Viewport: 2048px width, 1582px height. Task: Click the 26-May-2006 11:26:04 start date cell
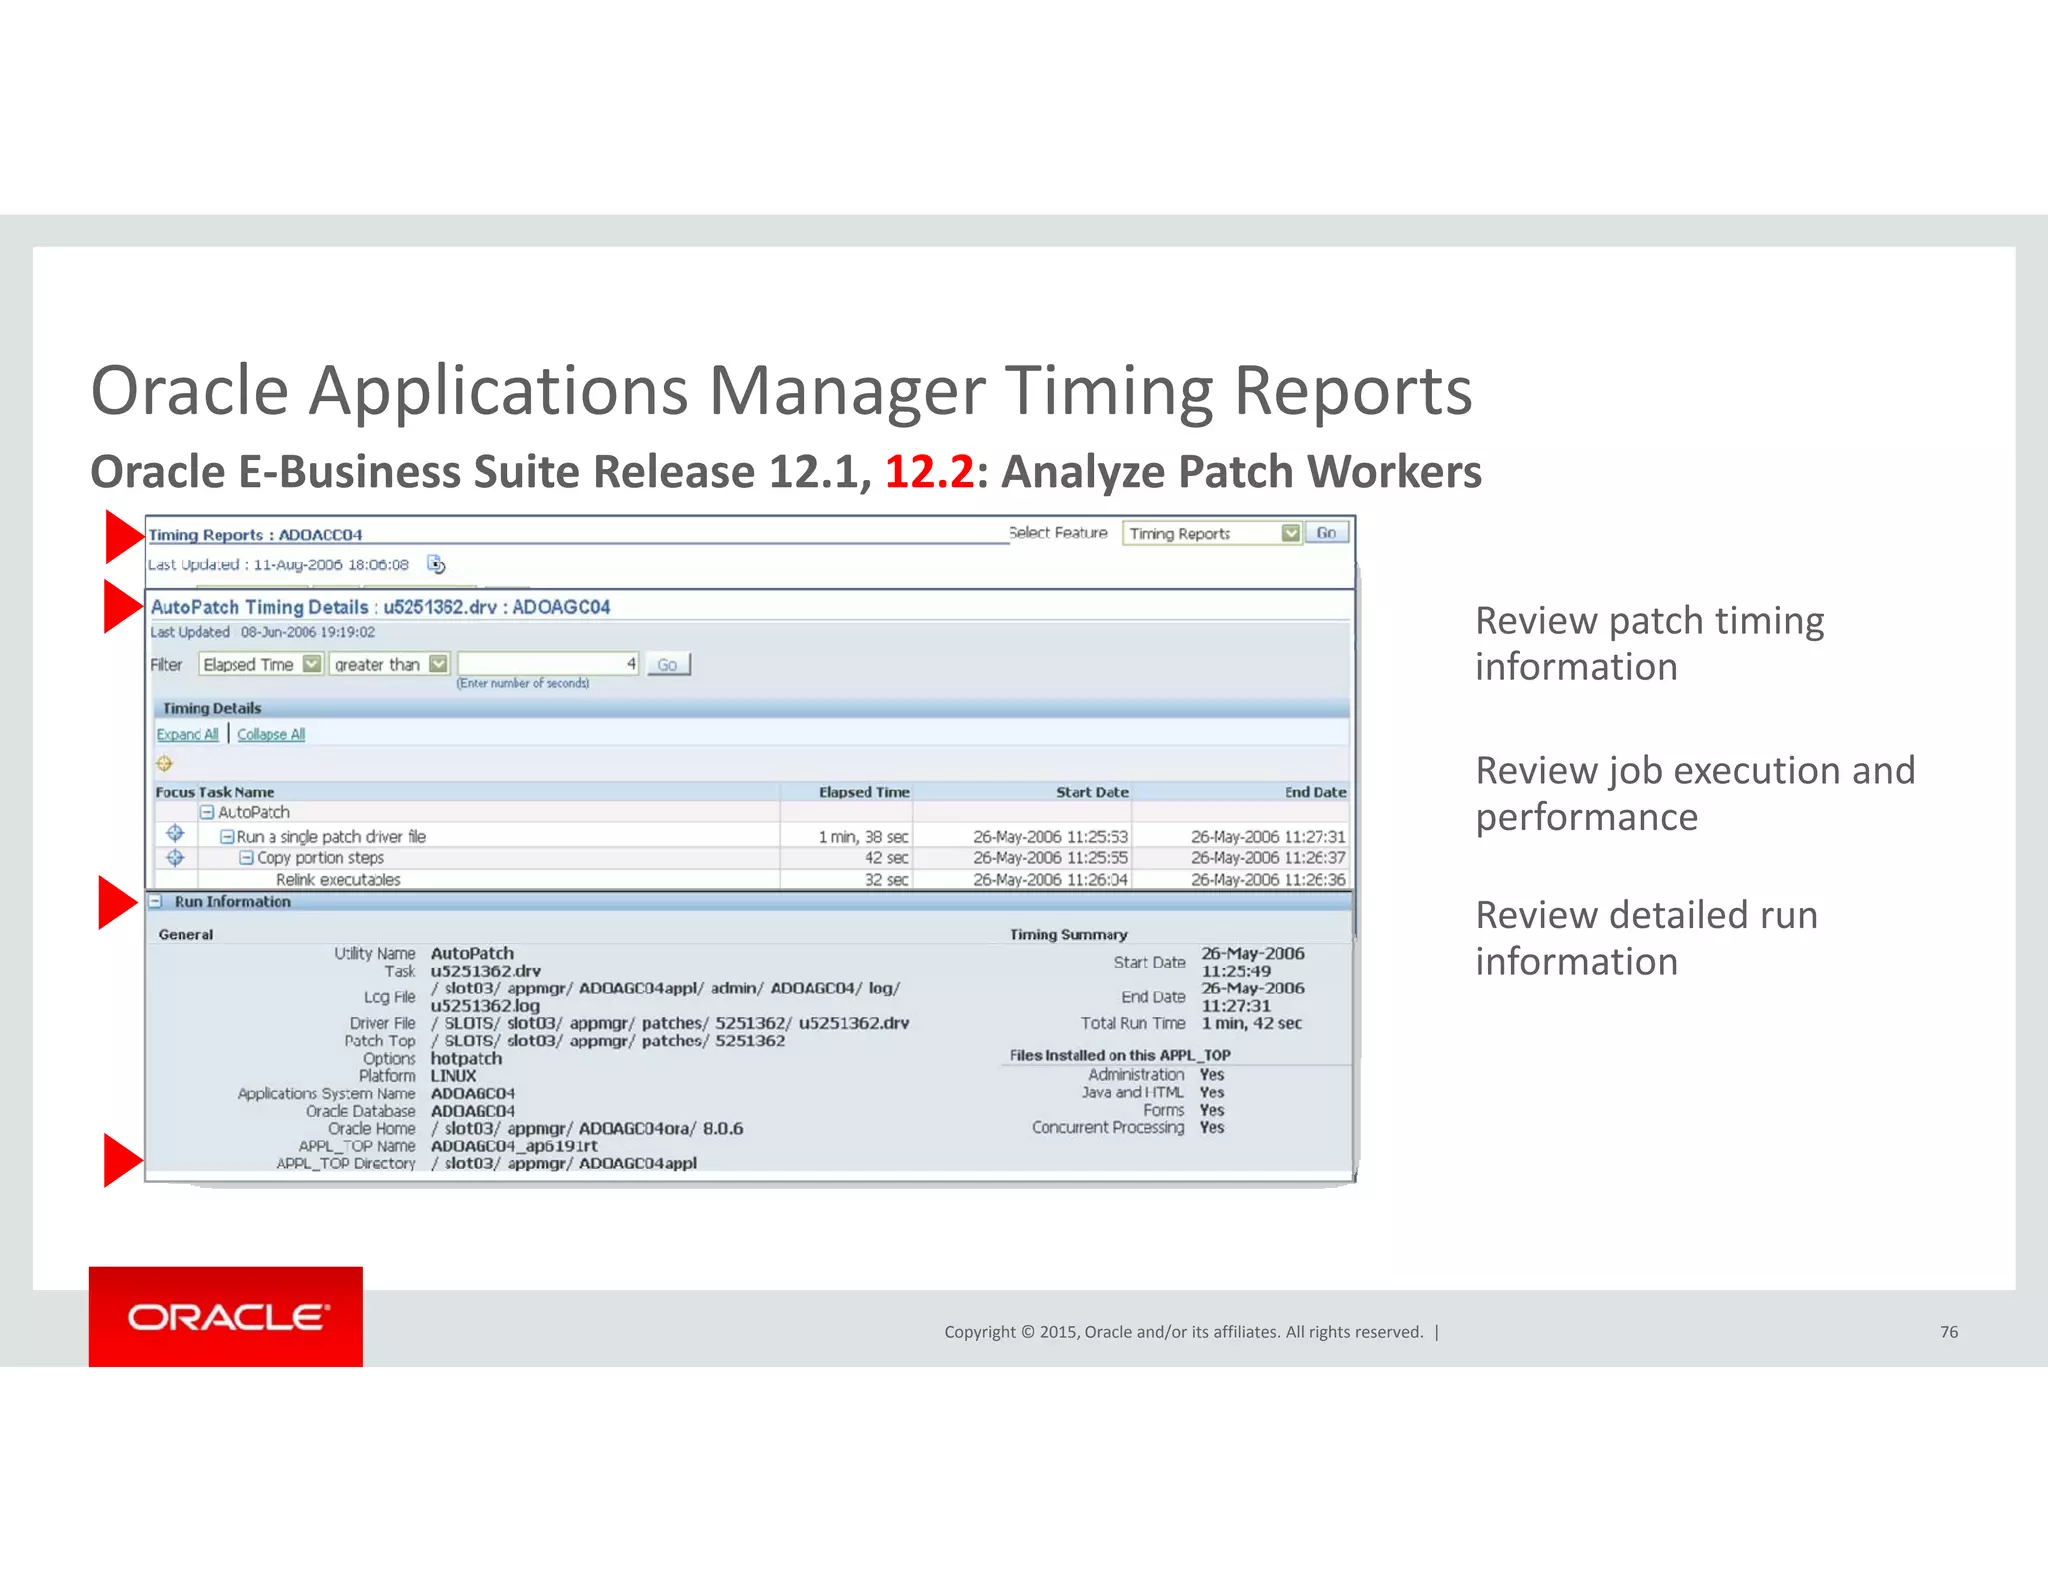coord(1050,880)
